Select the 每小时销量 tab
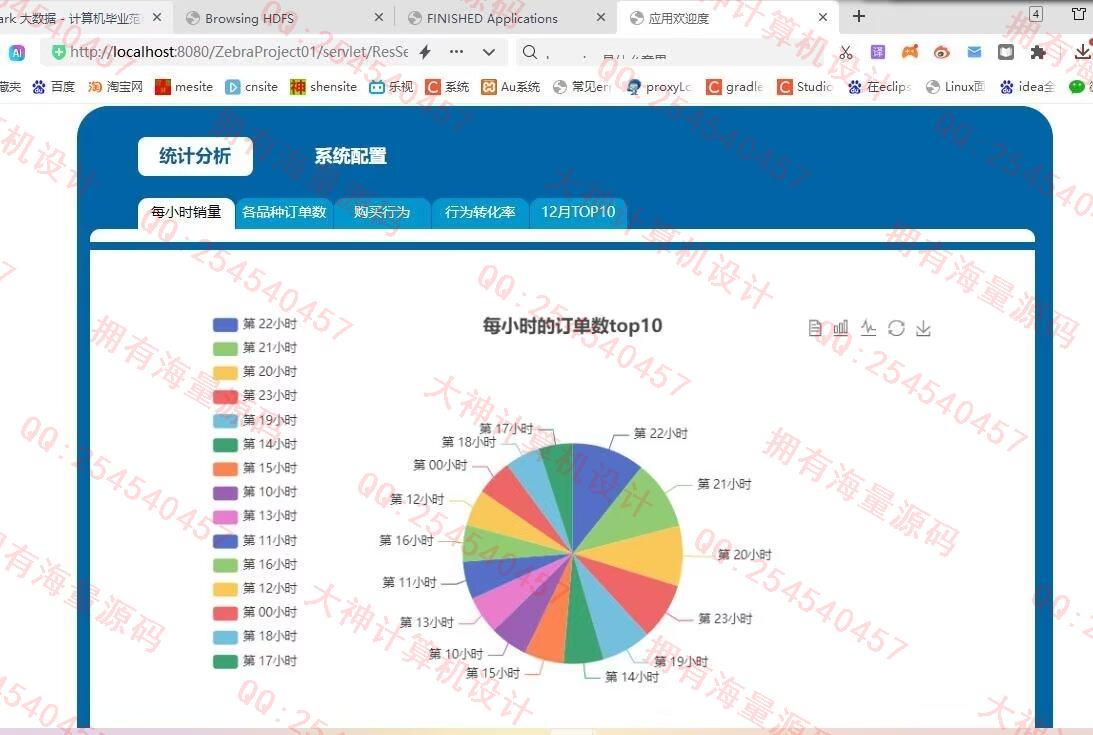The width and height of the screenshot is (1093, 735). 186,213
